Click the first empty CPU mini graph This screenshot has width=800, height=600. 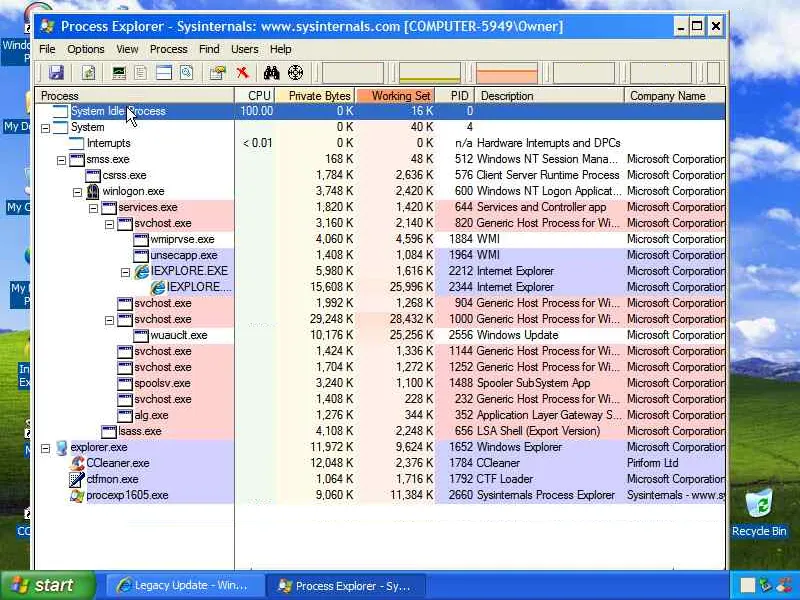pos(353,73)
